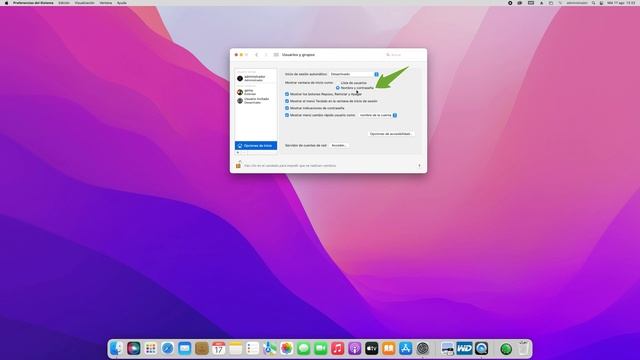640x360 pixels.
Task: Click the padlock to unlock changes
Action: click(238, 165)
